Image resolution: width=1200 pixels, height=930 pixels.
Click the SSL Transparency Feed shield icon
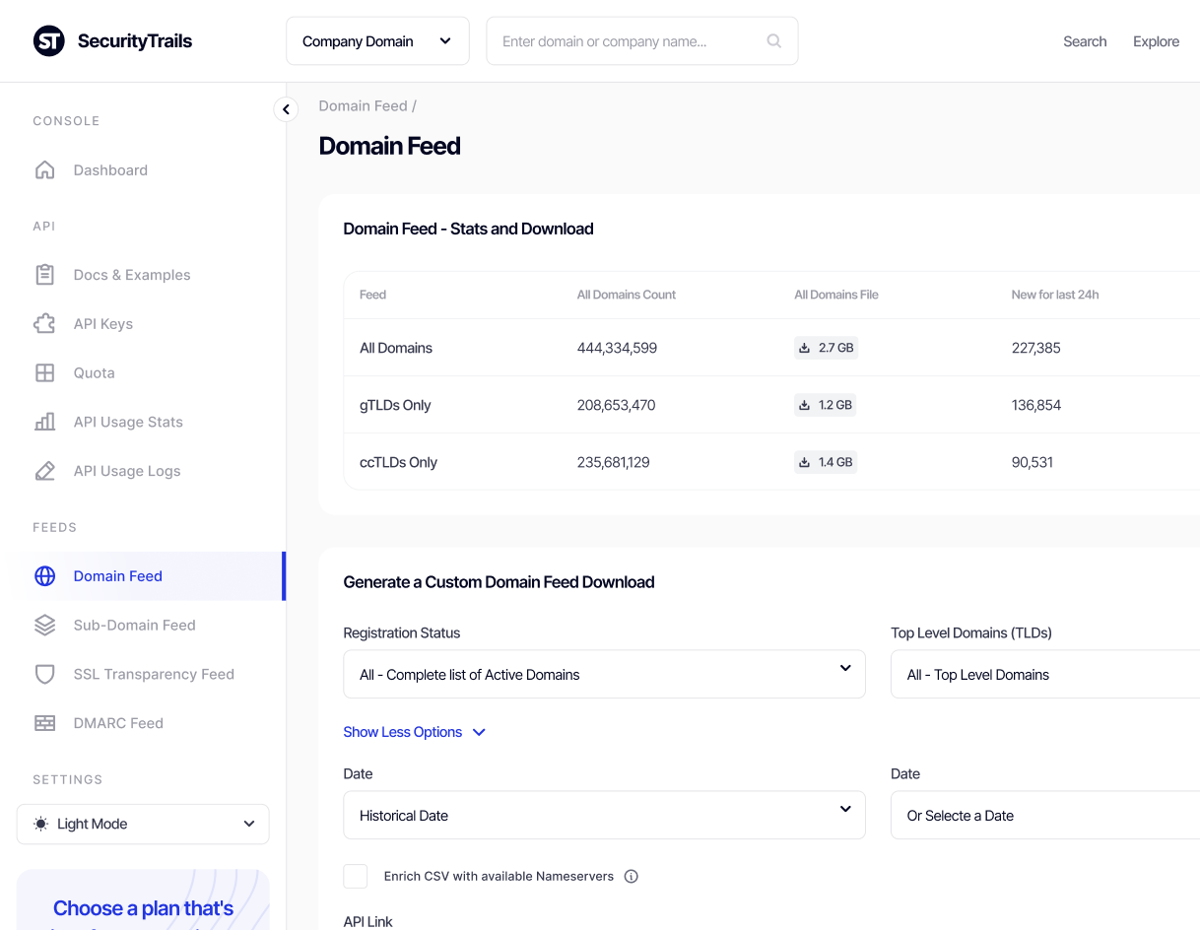tap(45, 674)
